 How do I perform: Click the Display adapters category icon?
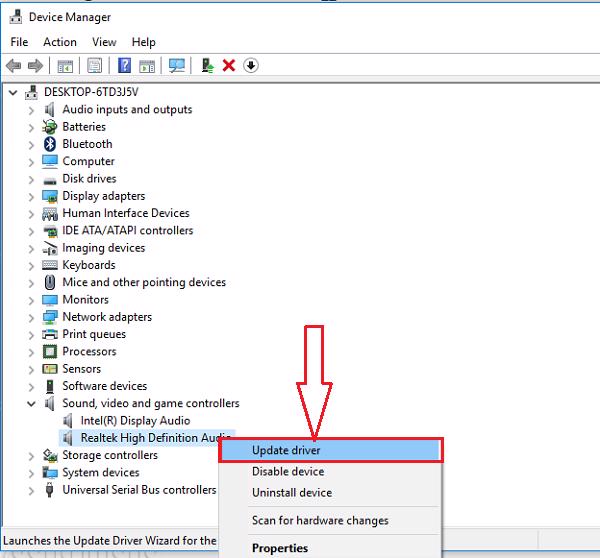50,196
